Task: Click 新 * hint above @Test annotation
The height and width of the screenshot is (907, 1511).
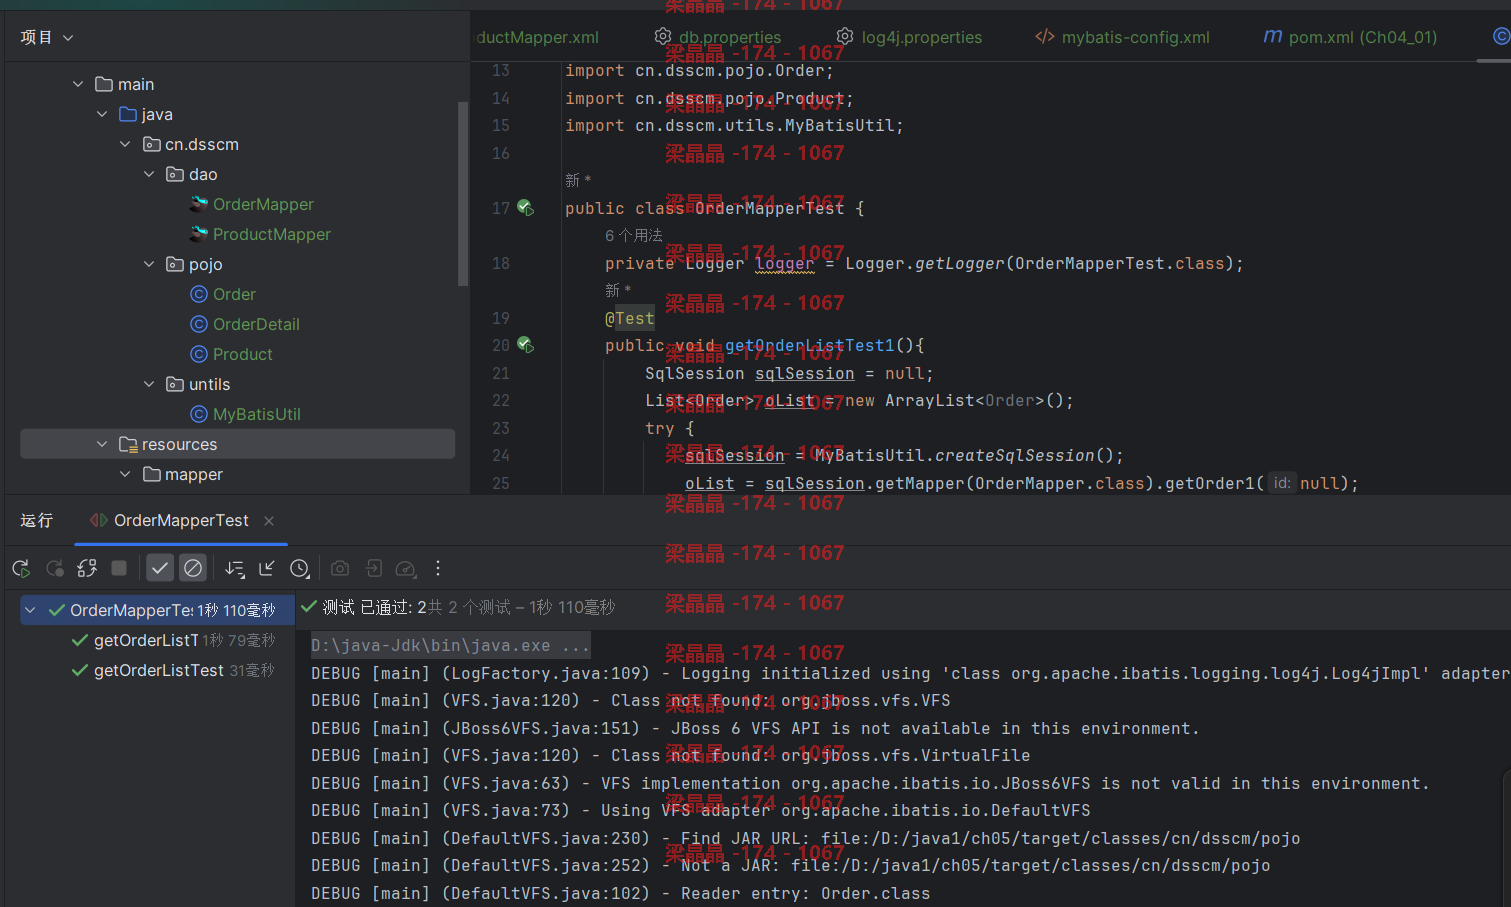Action: 618,290
